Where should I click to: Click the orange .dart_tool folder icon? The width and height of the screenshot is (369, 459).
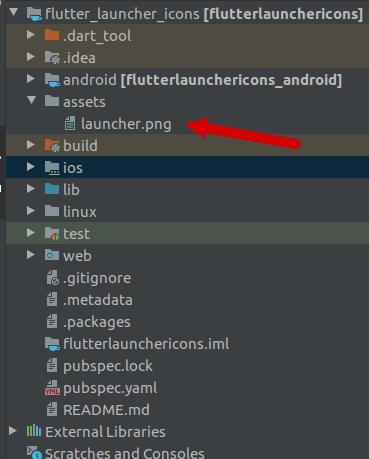tap(52, 35)
